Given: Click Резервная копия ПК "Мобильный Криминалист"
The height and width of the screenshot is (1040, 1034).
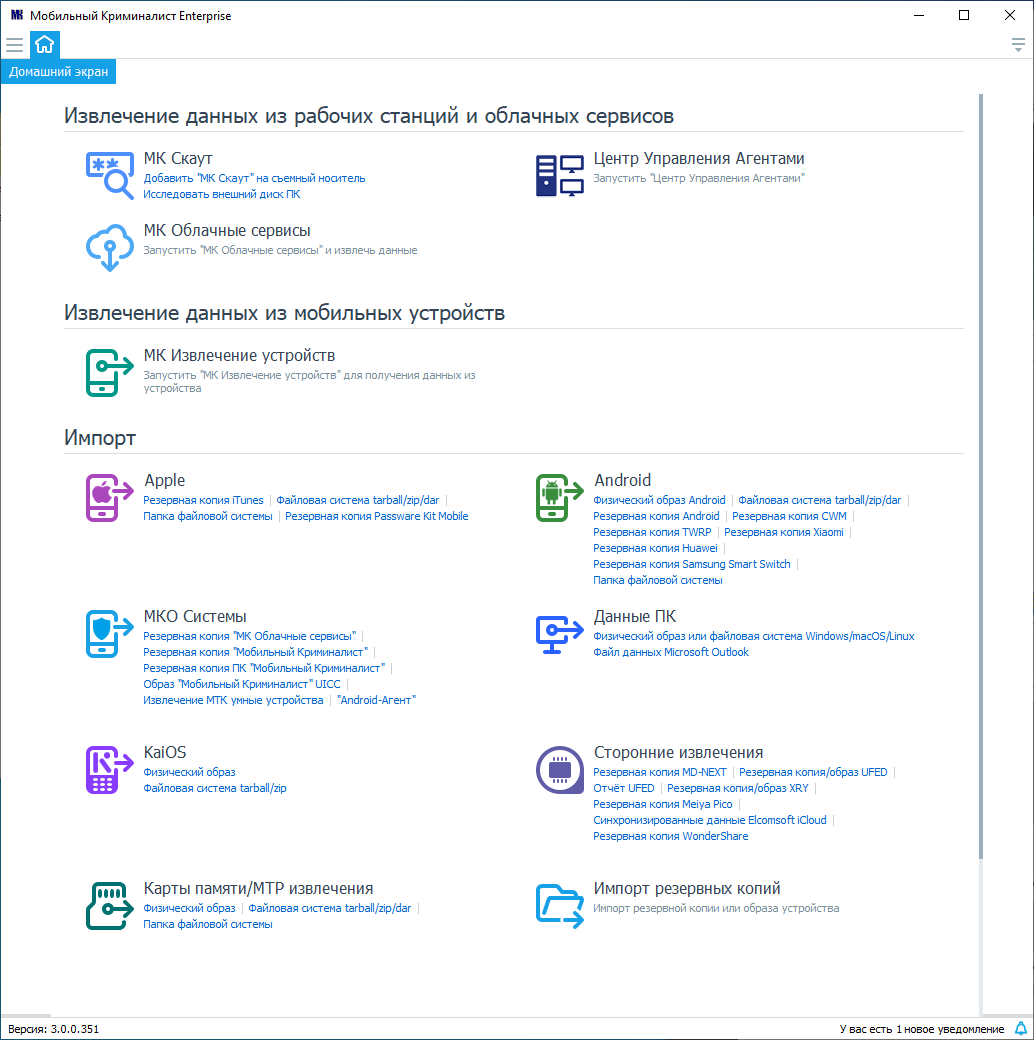Looking at the screenshot, I should [264, 668].
